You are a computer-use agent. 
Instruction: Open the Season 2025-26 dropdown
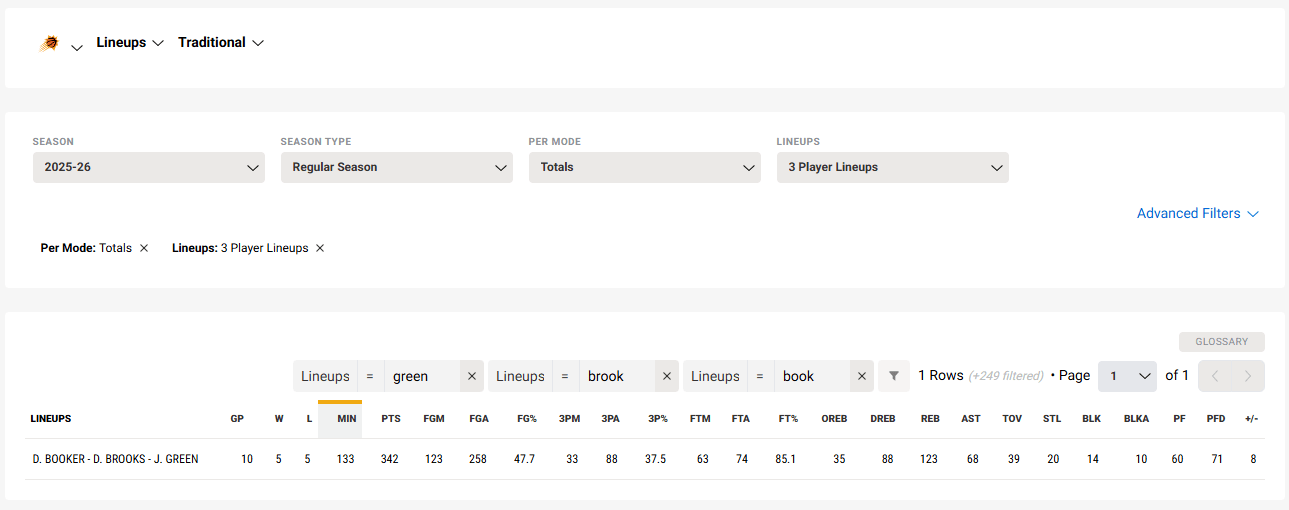[x=148, y=168]
